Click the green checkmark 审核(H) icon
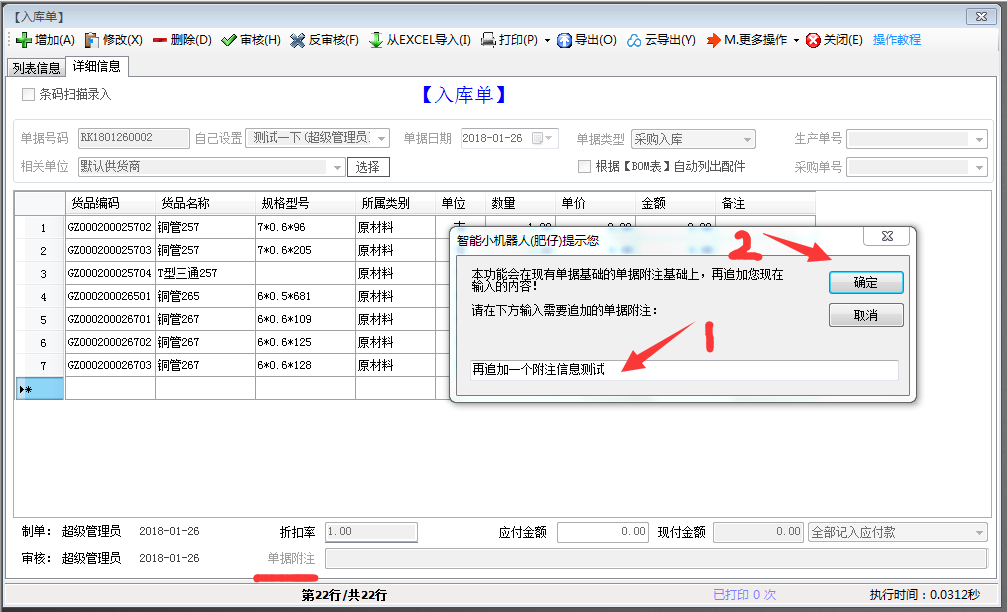Screen dimensions: 1007x612 click(x=229, y=40)
